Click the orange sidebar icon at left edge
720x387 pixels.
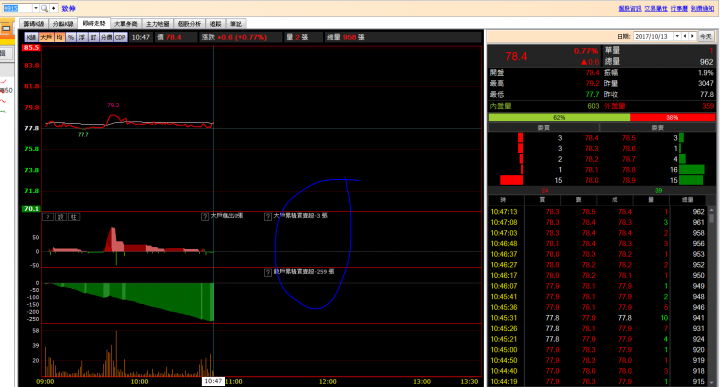tap(6, 29)
